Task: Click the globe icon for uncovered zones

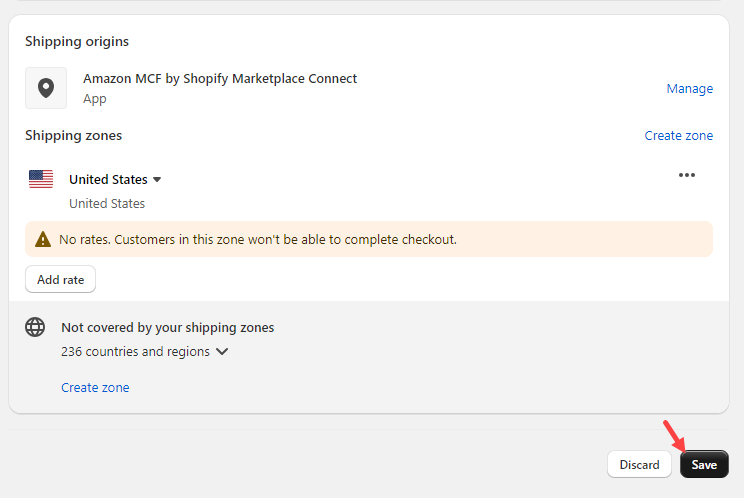Action: point(35,327)
